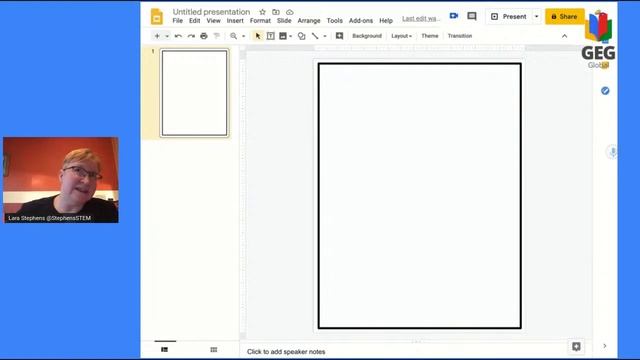Open the View menu
The image size is (640, 360).
pos(213,20)
